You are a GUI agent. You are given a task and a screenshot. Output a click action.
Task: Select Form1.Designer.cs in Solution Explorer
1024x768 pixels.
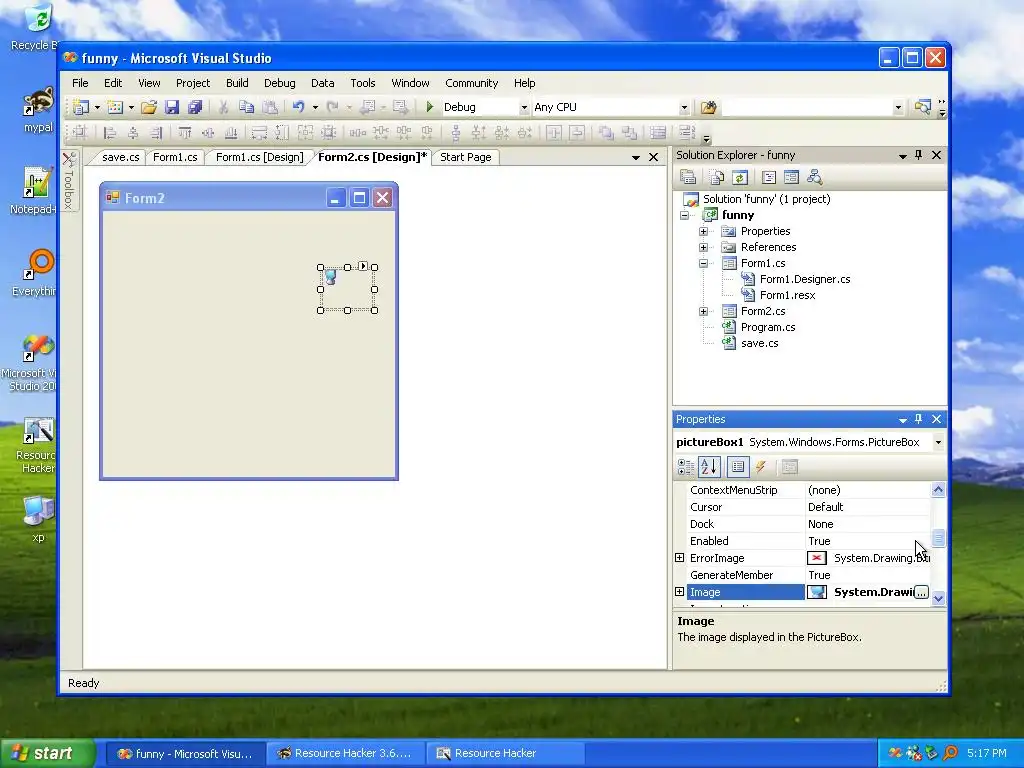[x=805, y=279]
